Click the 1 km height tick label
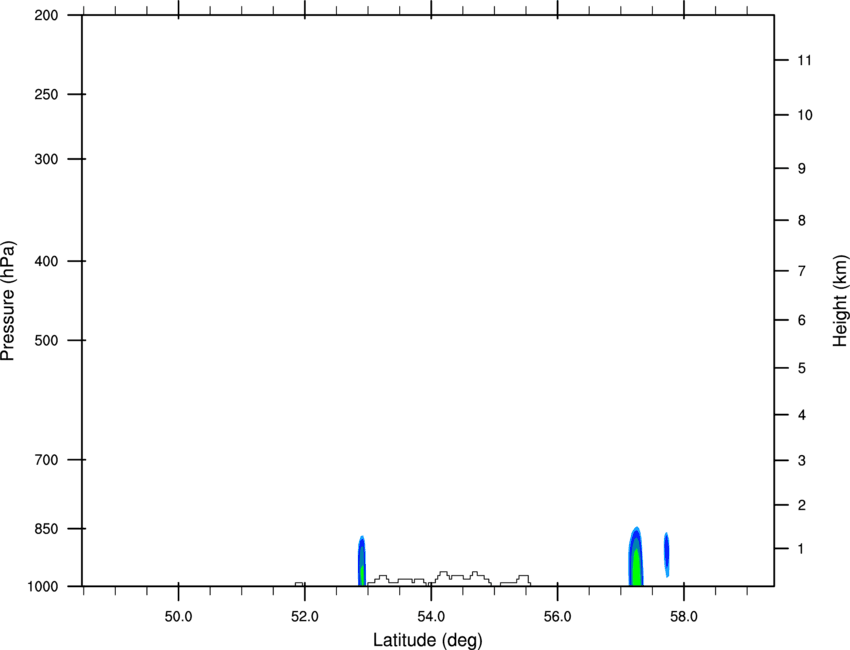850x650 pixels. pos(801,549)
